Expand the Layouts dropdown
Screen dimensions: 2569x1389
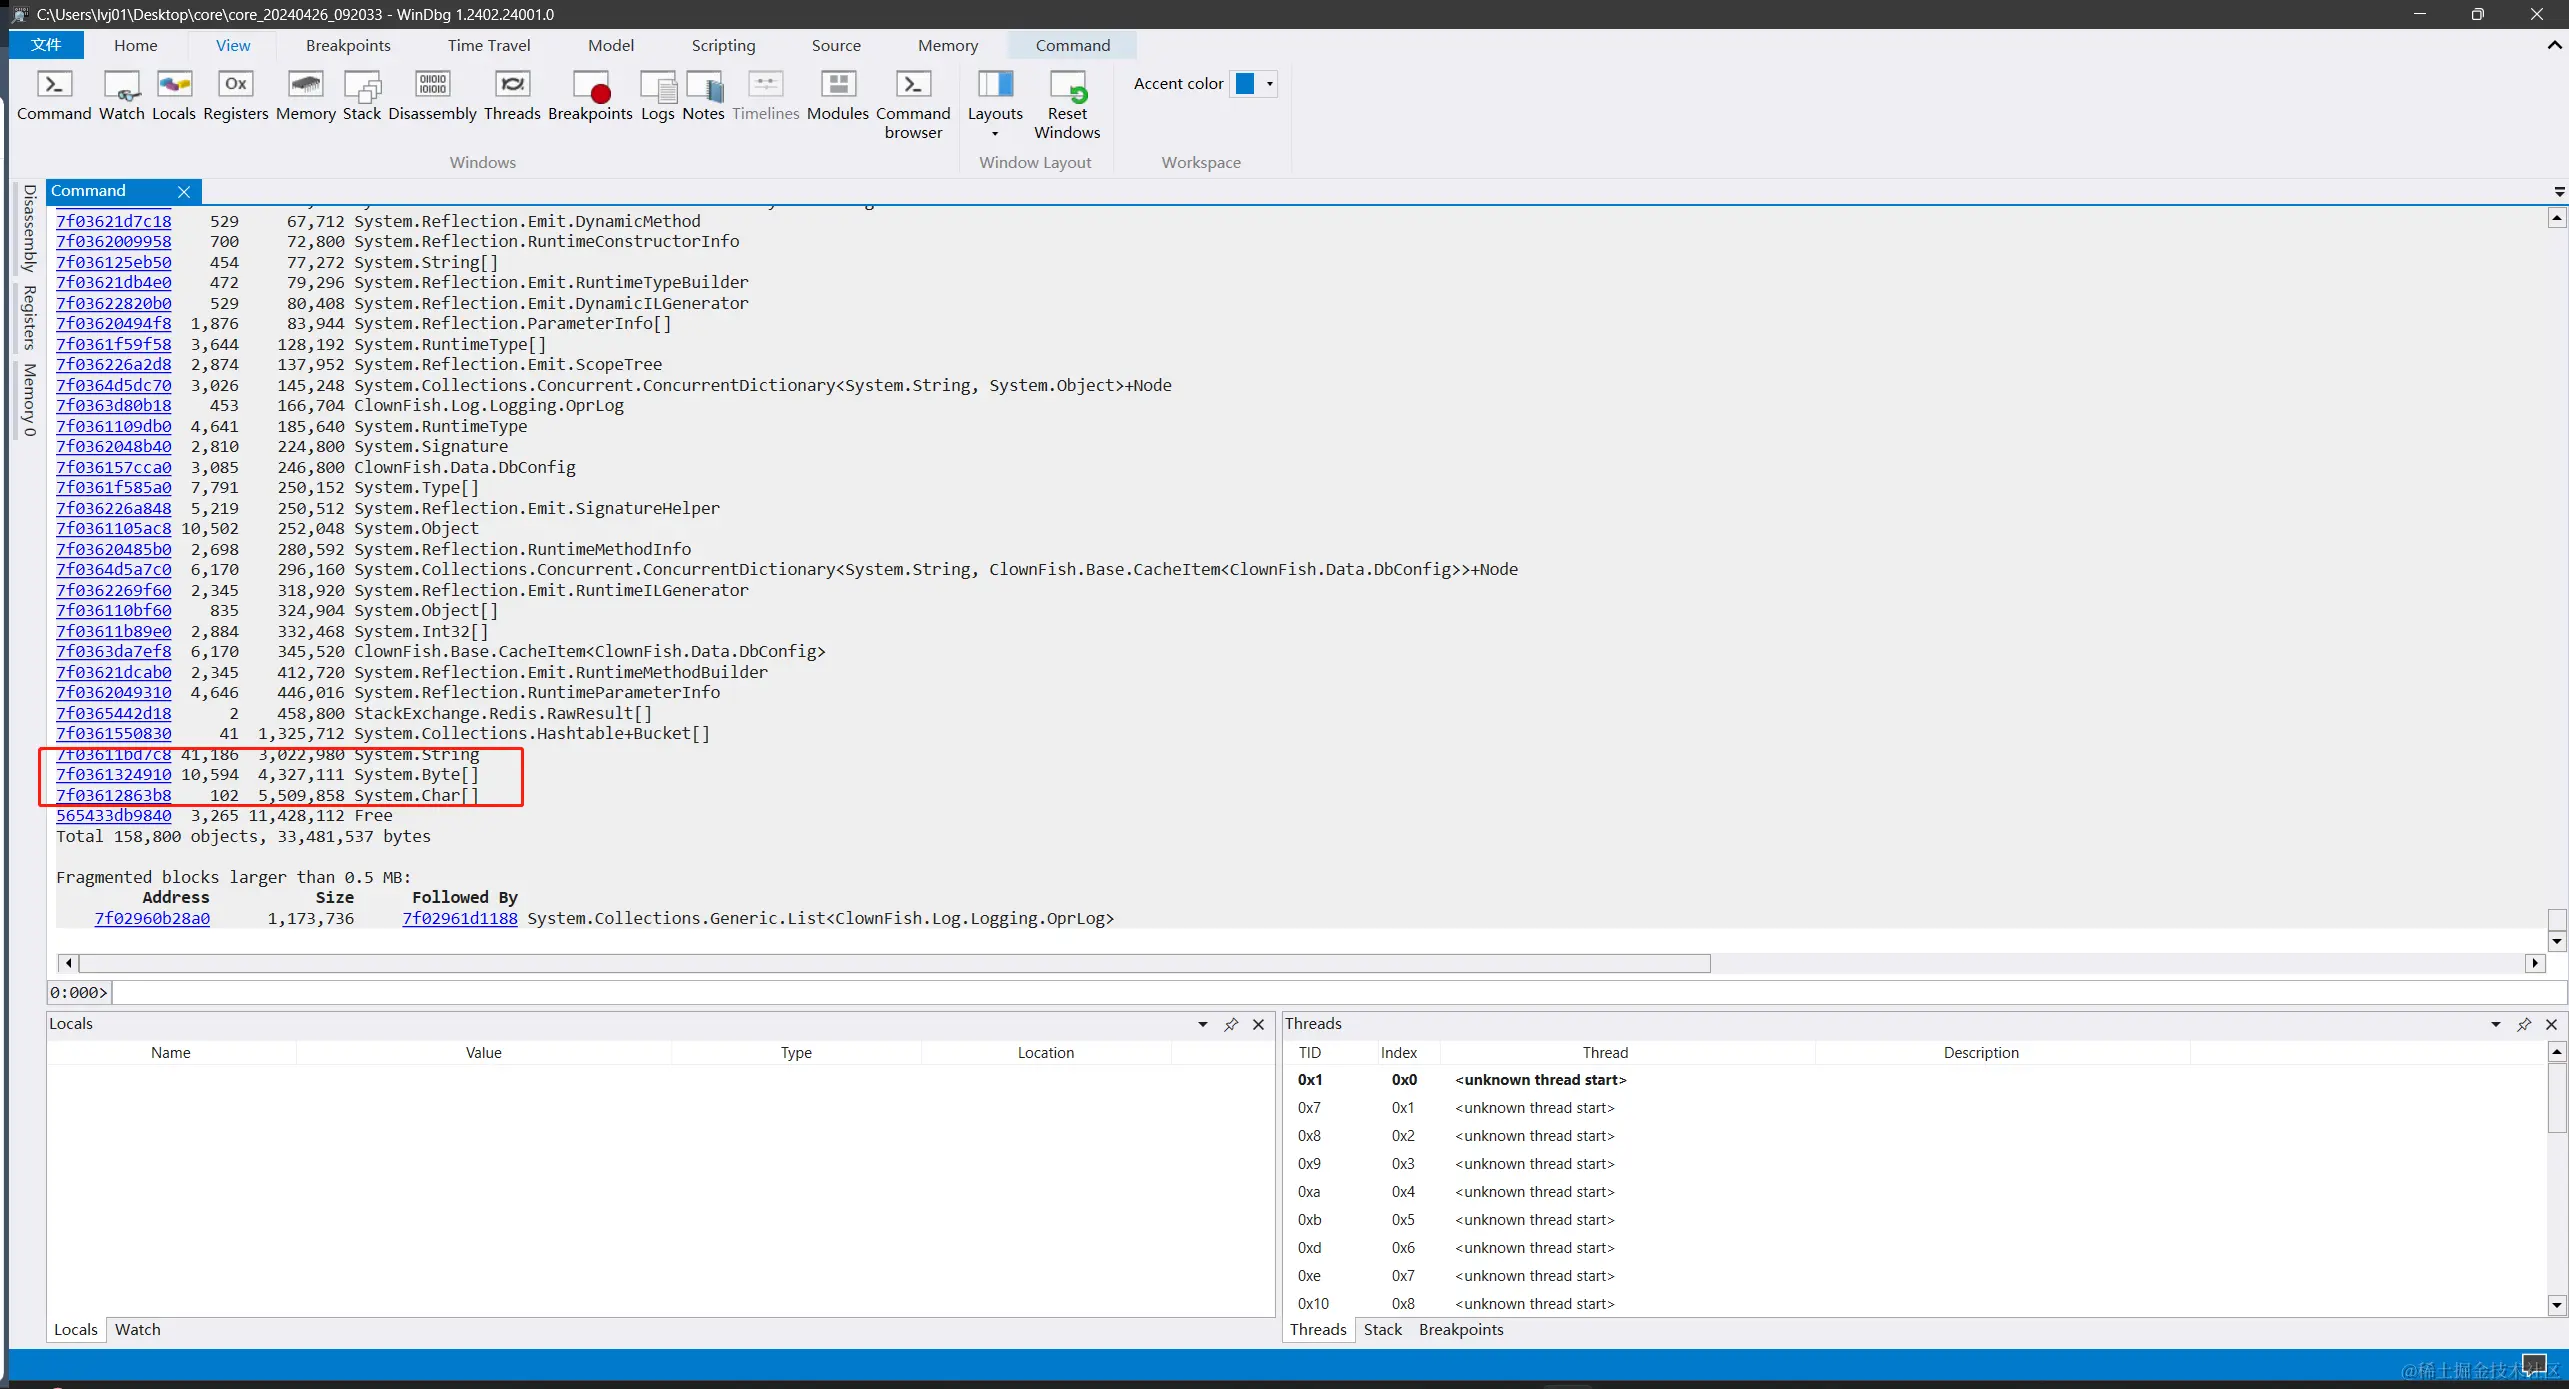pyautogui.click(x=995, y=133)
